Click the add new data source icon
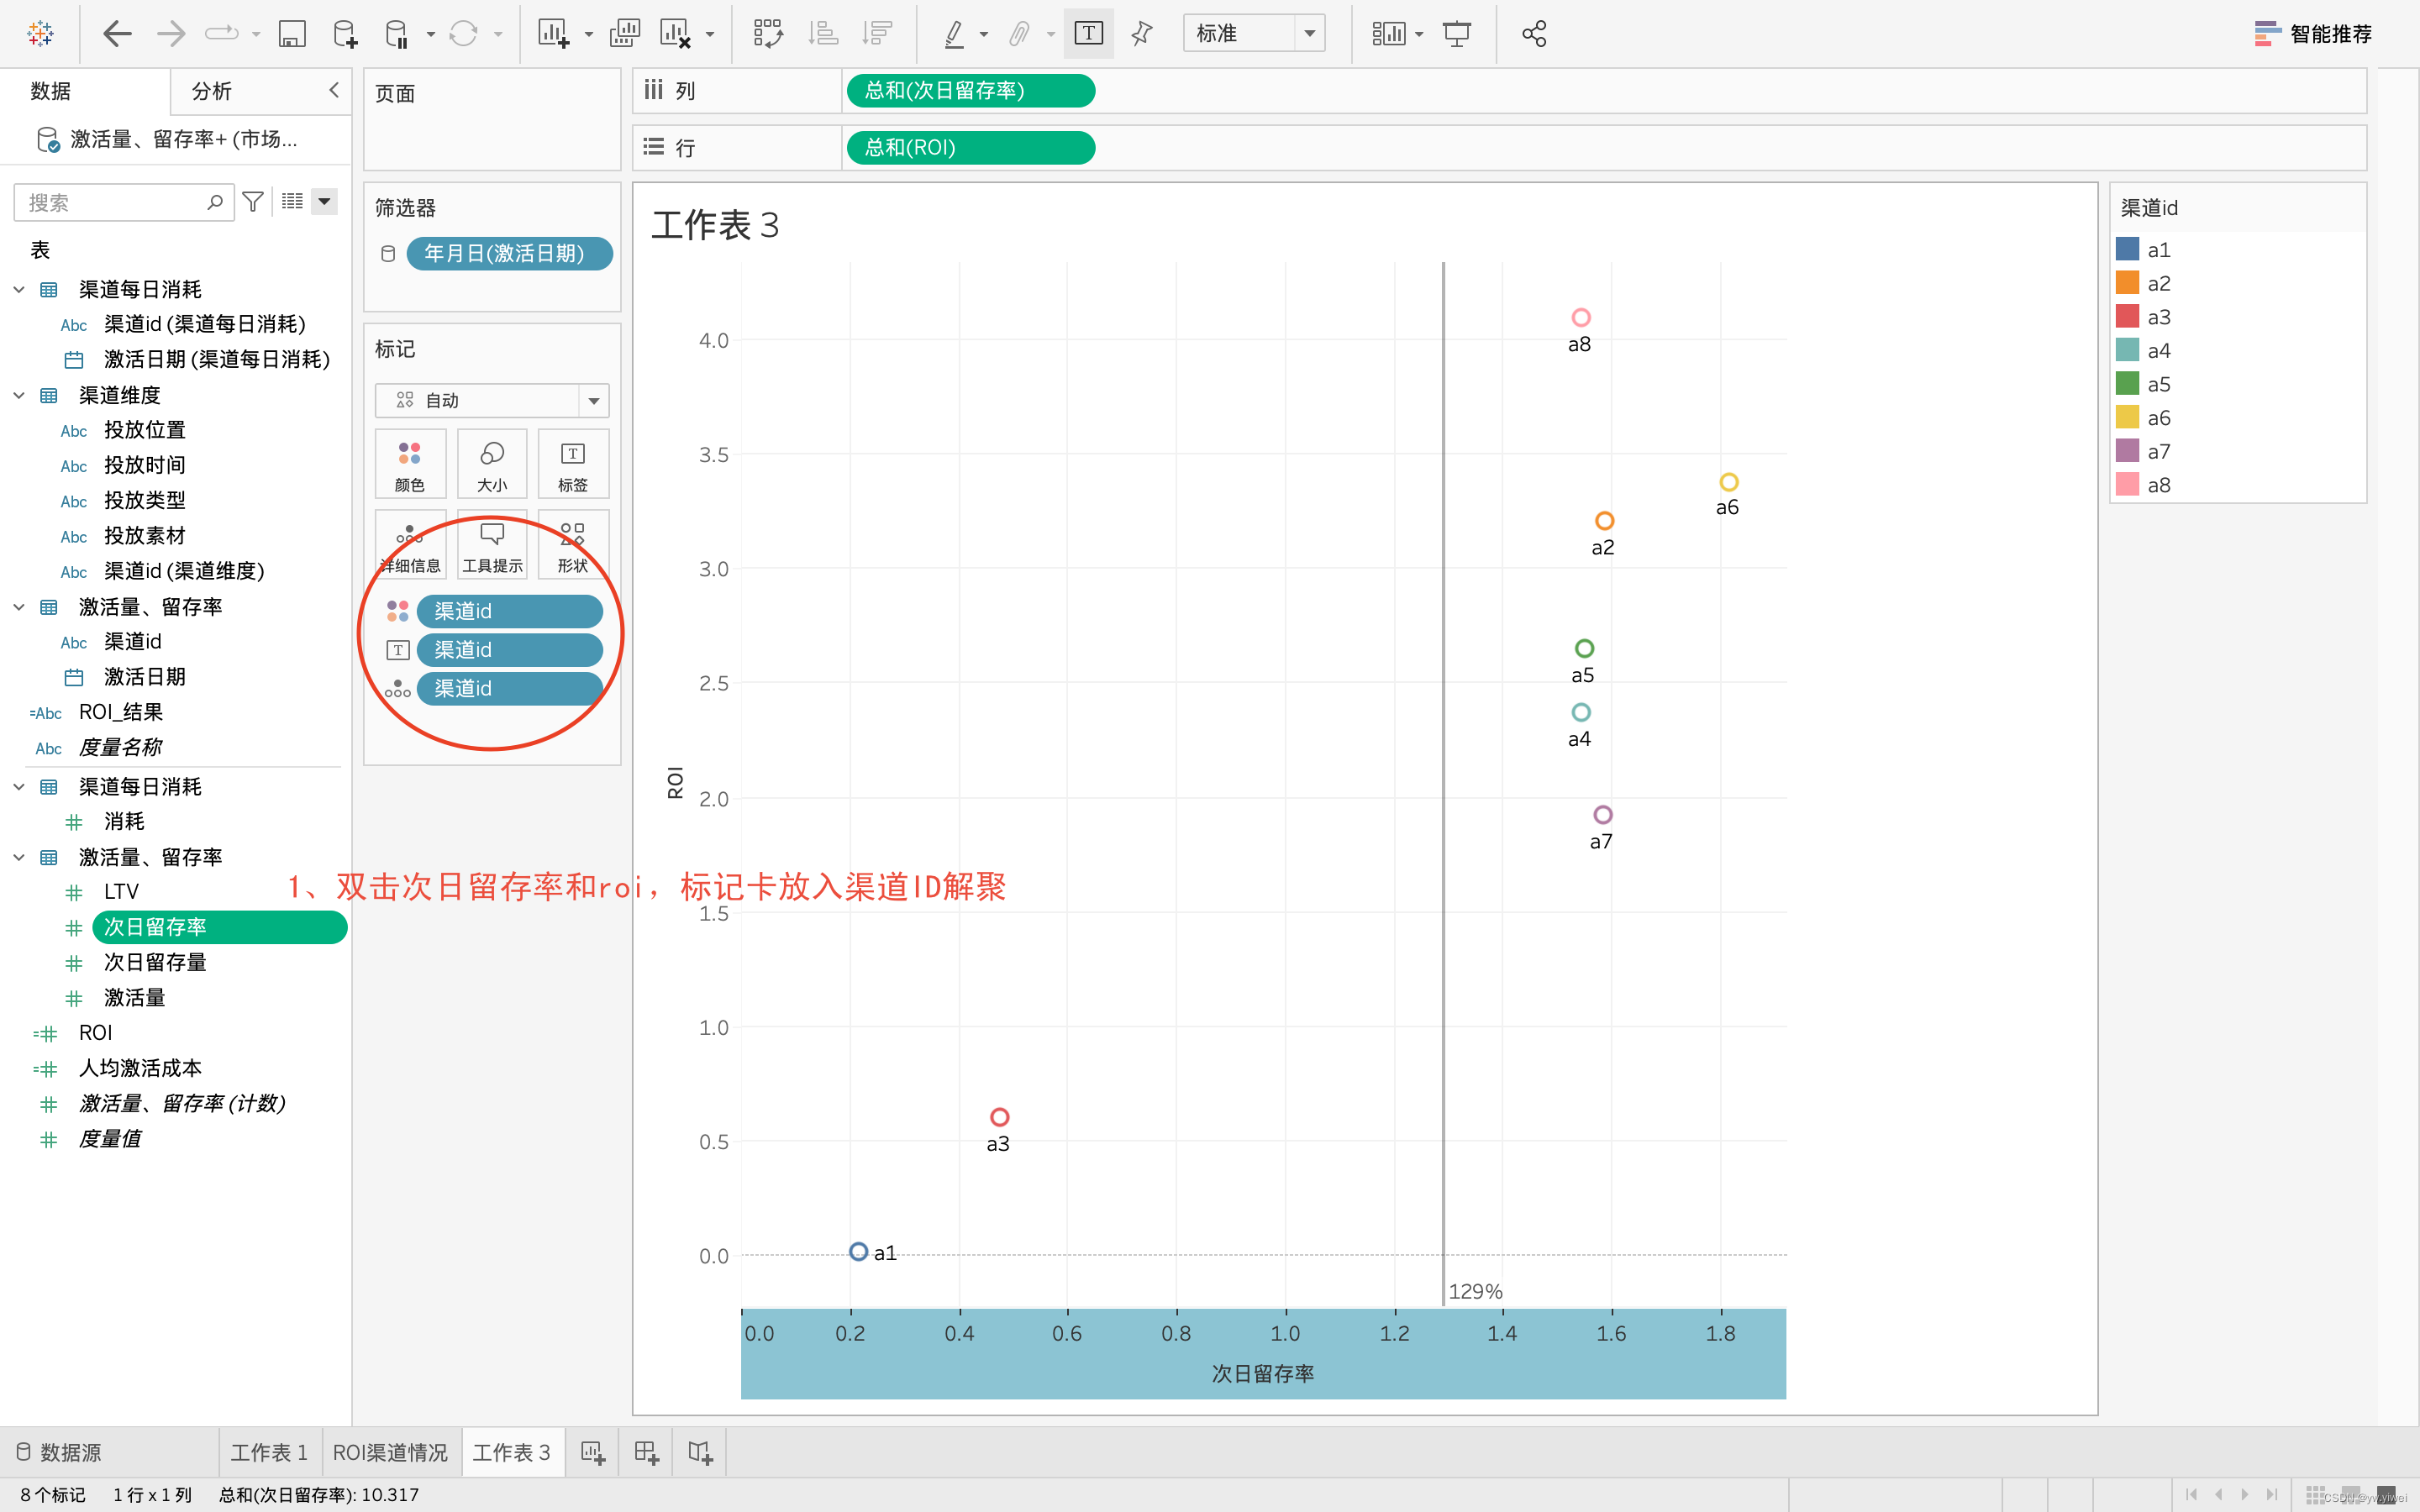This screenshot has height=1512, width=2420. (x=344, y=34)
